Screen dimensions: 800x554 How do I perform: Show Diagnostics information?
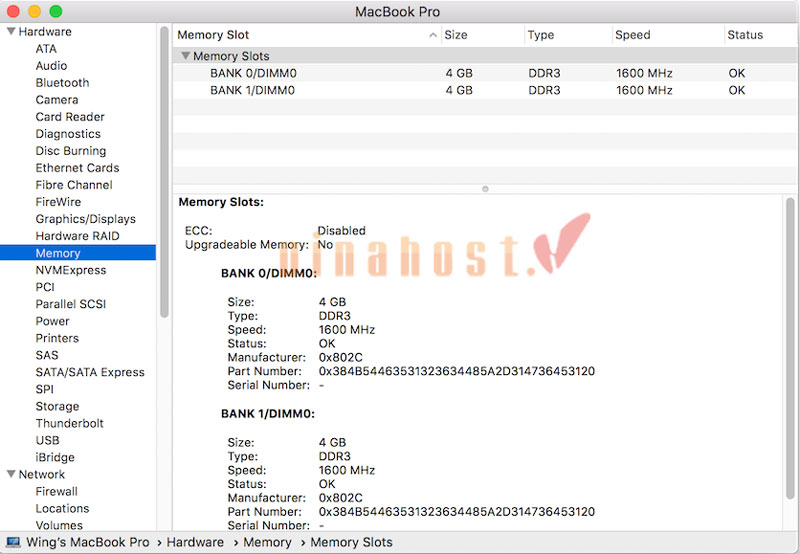coord(68,134)
